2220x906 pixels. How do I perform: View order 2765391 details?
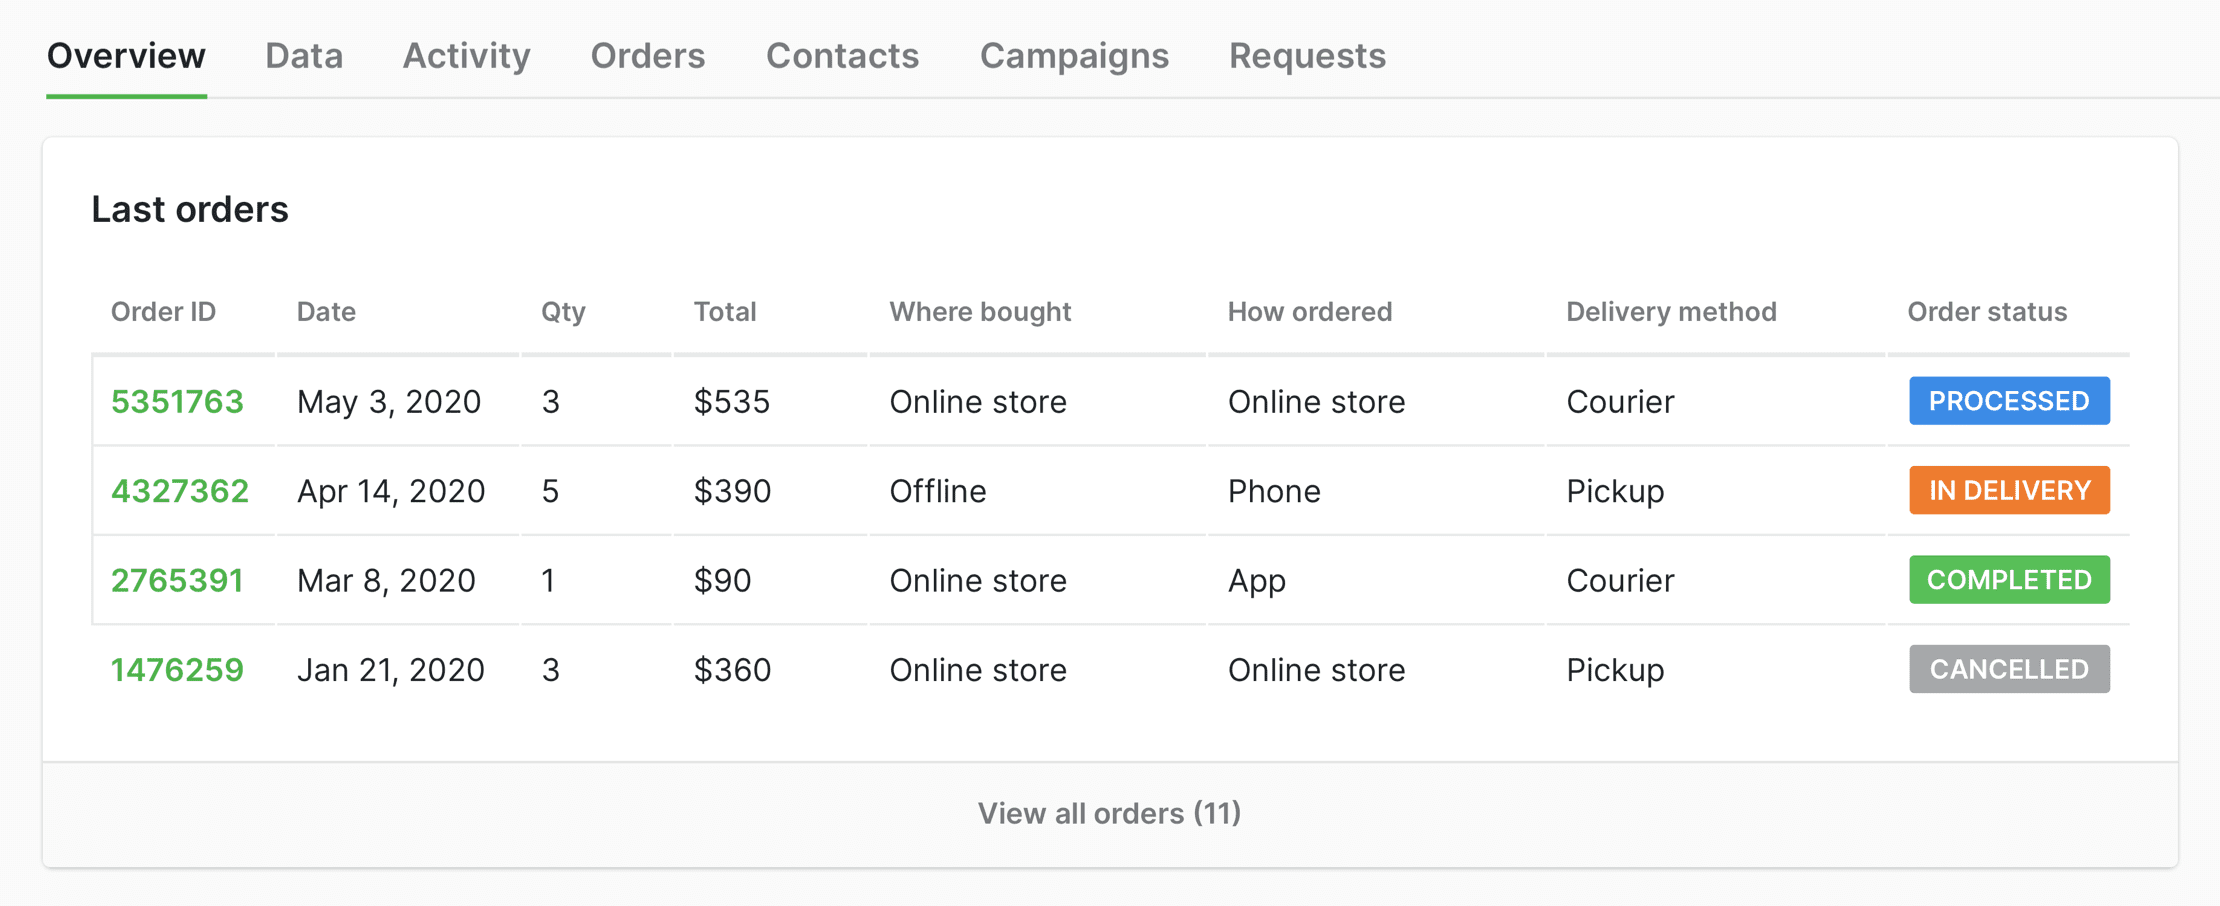177,581
